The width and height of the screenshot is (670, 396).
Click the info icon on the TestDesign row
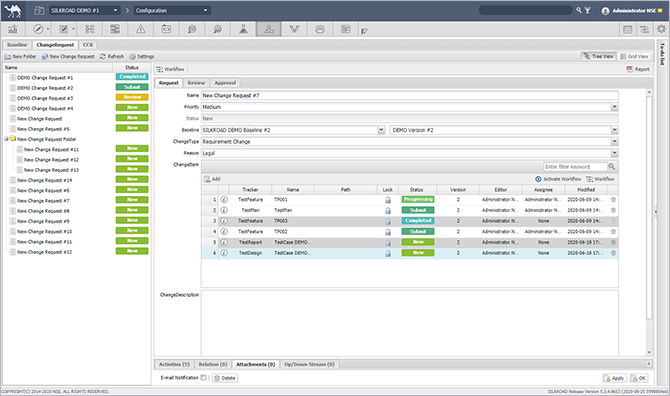tap(224, 253)
